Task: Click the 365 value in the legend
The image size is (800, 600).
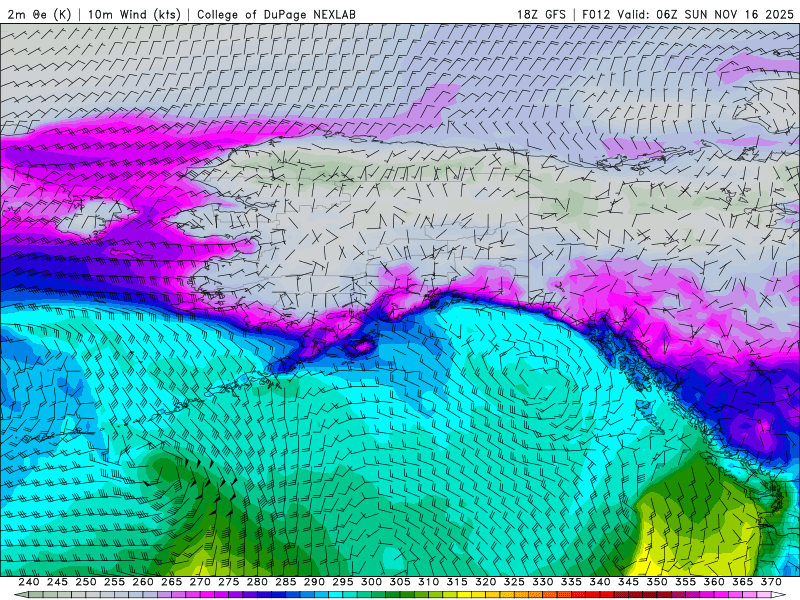Action: tap(743, 582)
